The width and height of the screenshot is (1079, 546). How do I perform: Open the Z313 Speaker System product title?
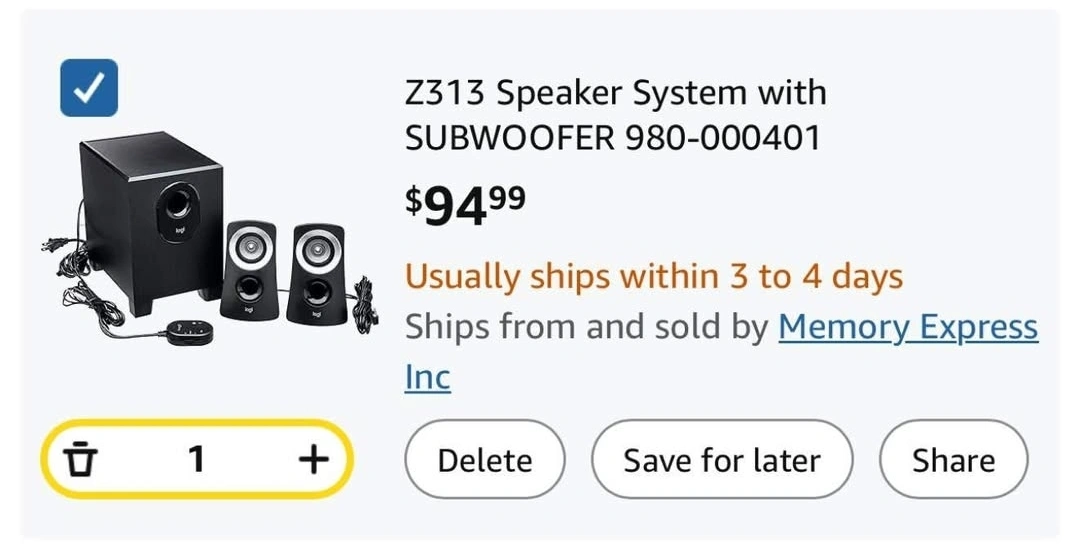[615, 94]
